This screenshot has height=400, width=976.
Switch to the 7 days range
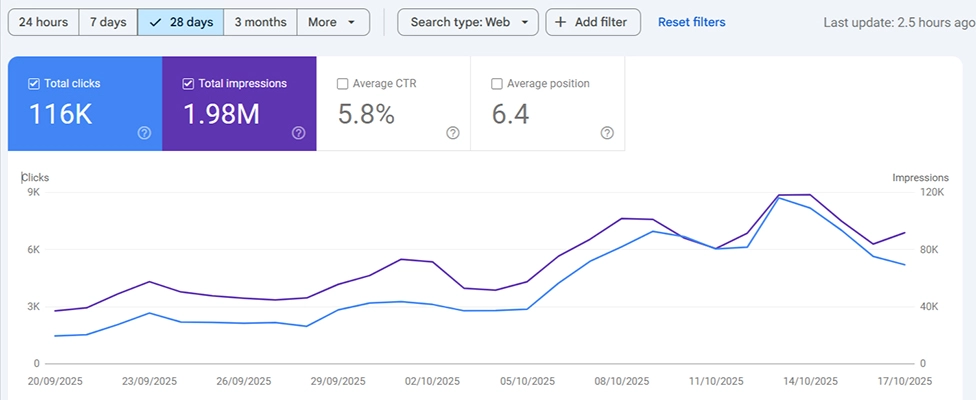108,22
